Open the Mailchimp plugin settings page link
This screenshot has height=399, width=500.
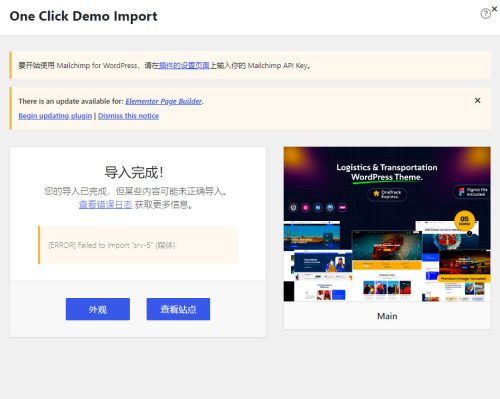click(x=184, y=65)
